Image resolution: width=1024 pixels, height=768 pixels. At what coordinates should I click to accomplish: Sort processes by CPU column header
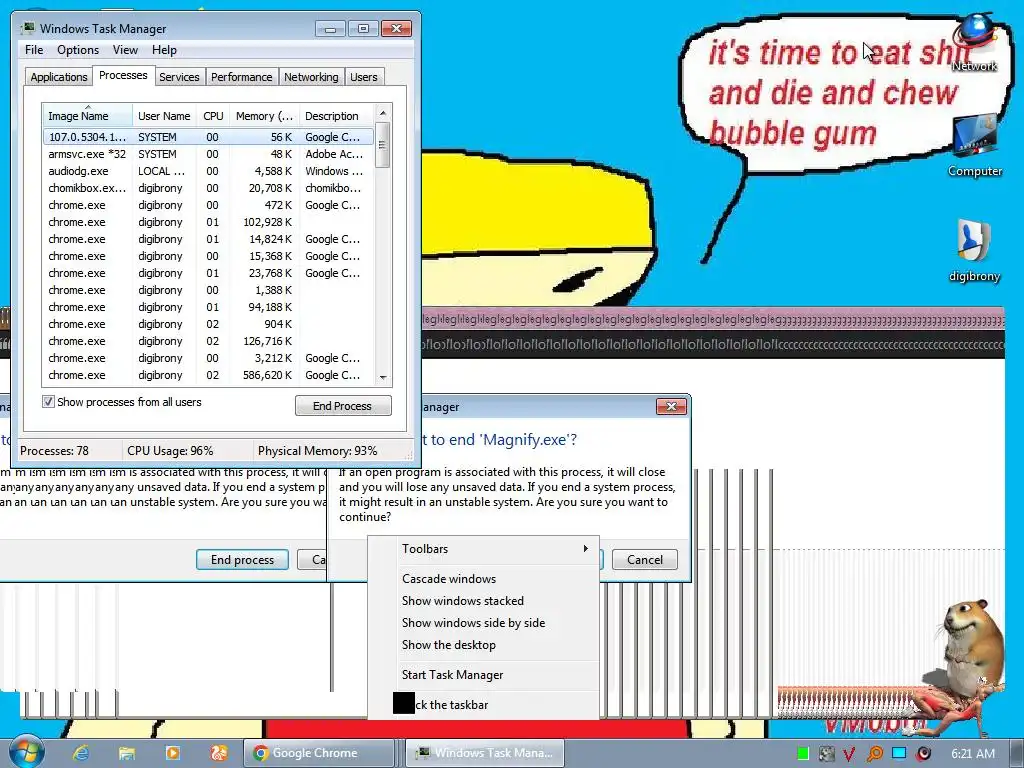pos(213,116)
